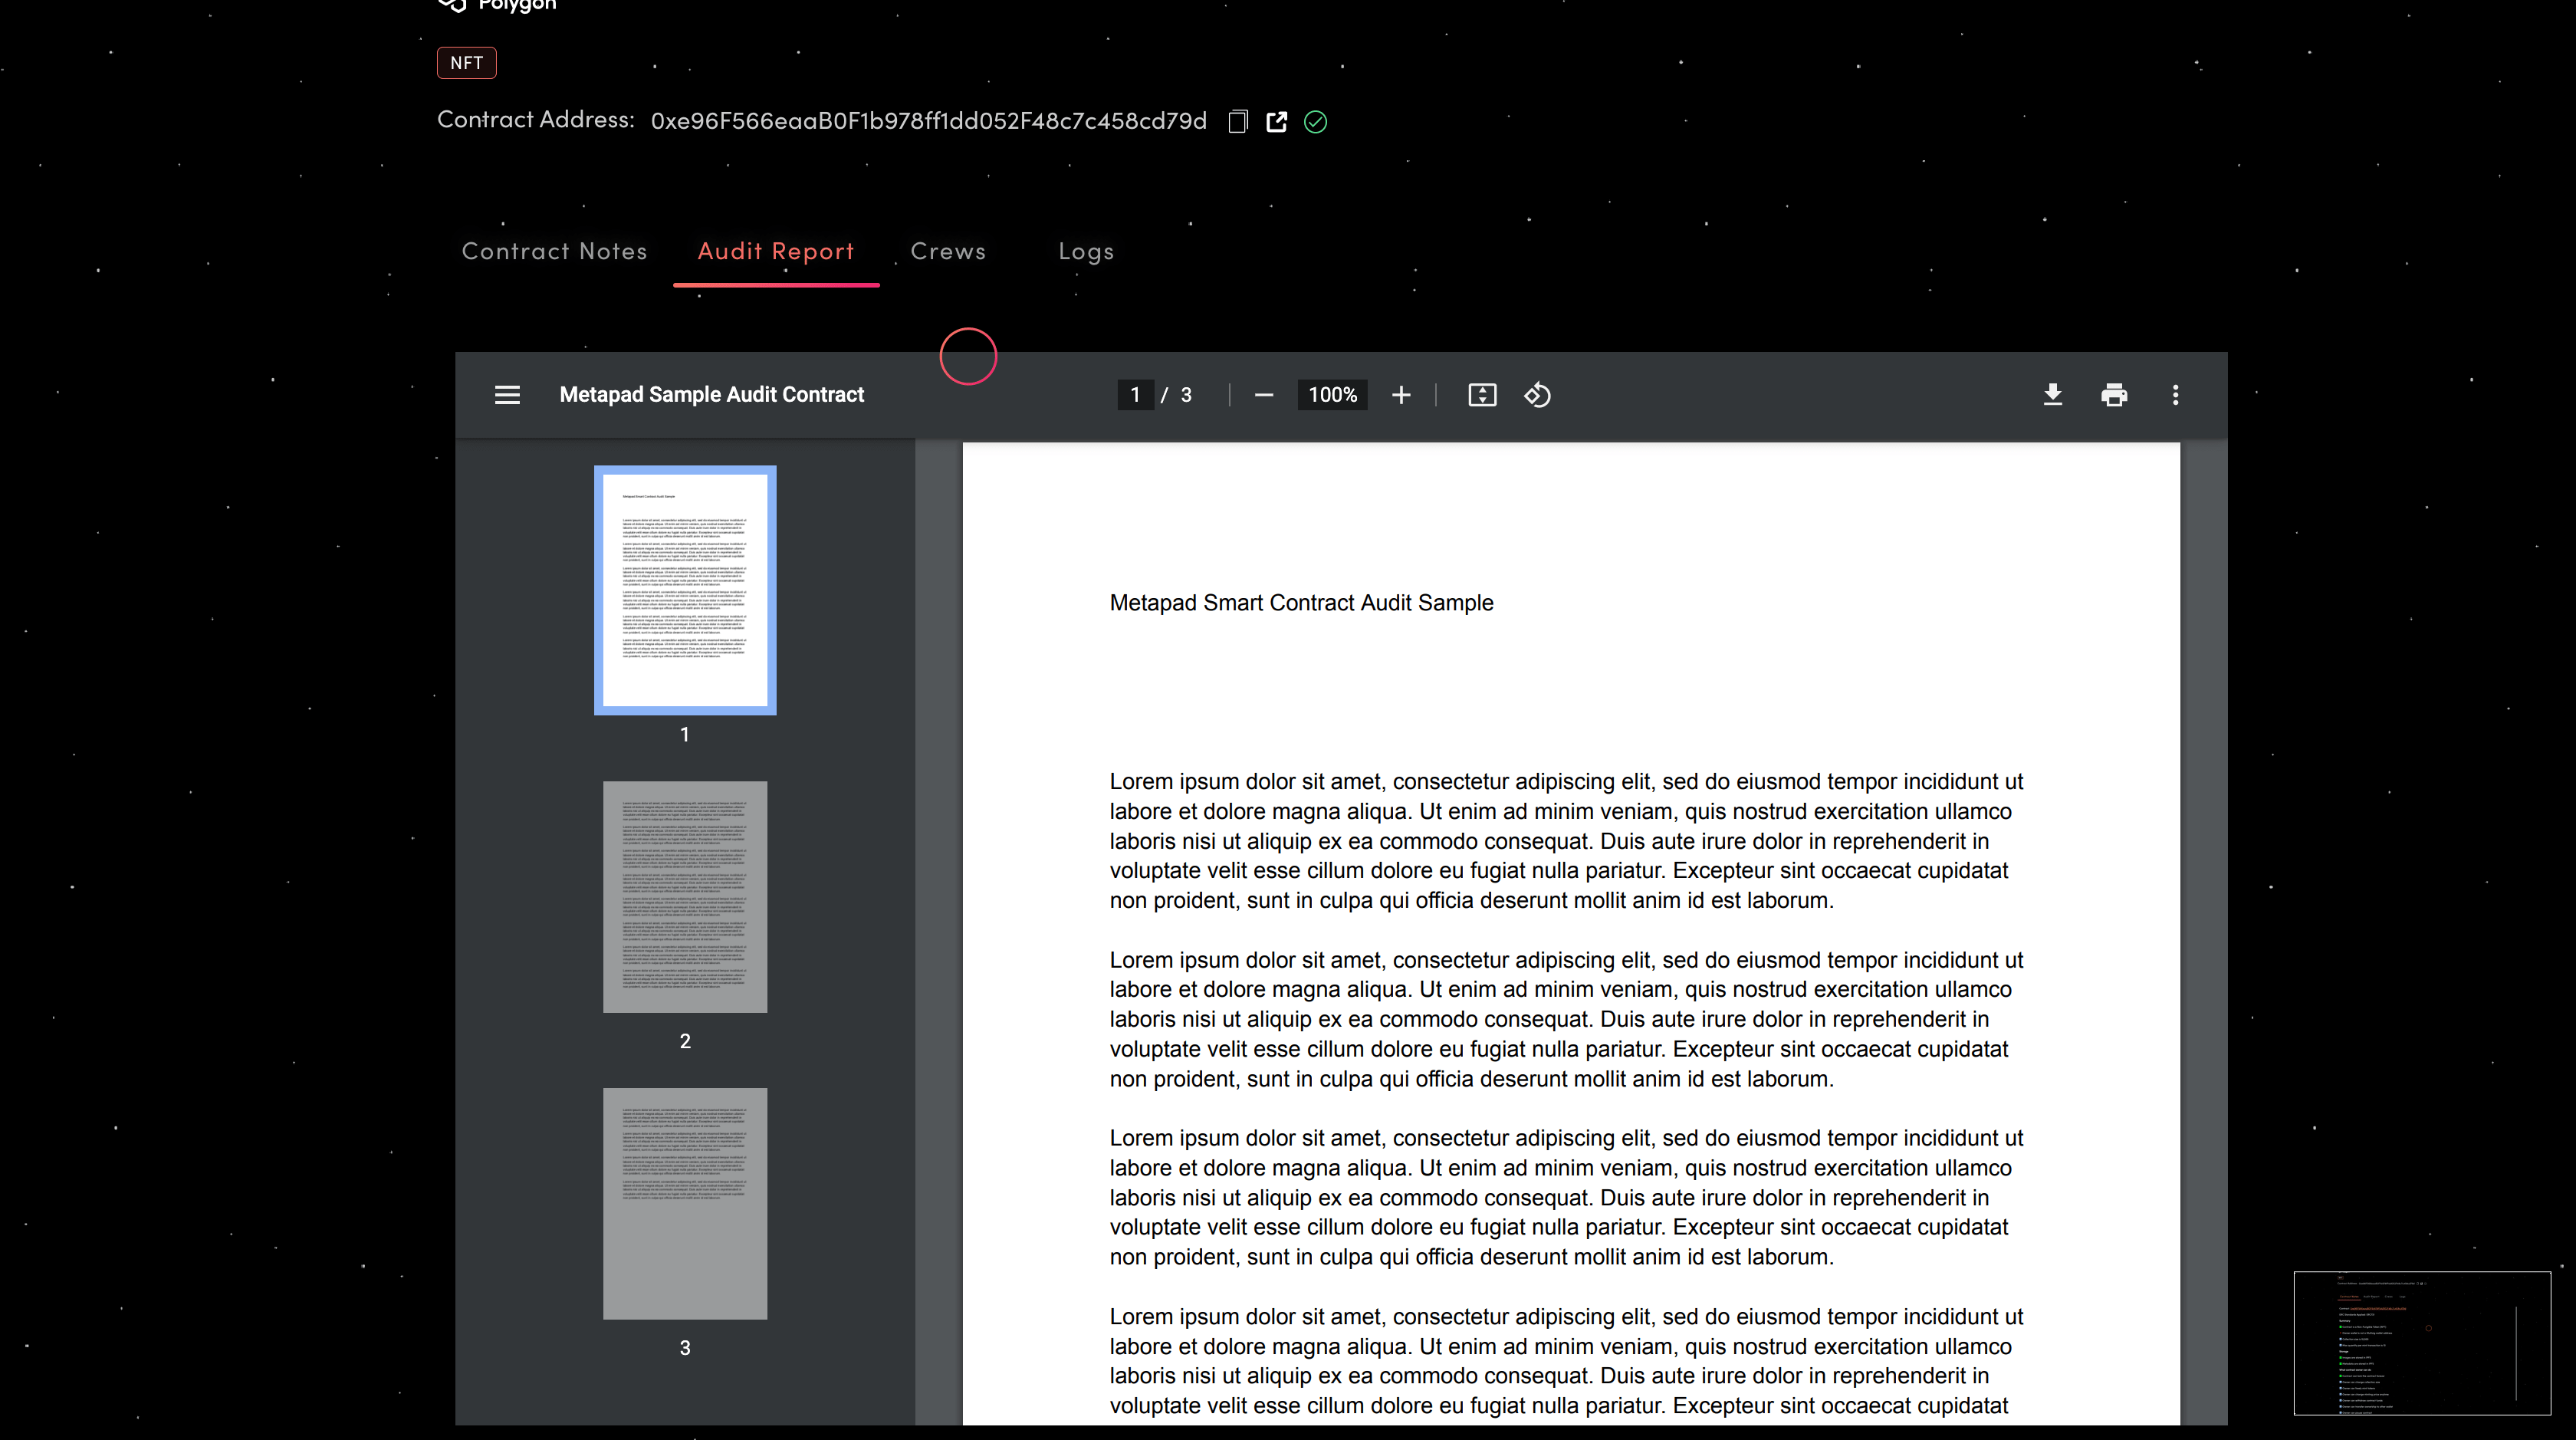Click page 2 thumbnail in sidebar
Image resolution: width=2576 pixels, height=1440 pixels.
coord(685,897)
